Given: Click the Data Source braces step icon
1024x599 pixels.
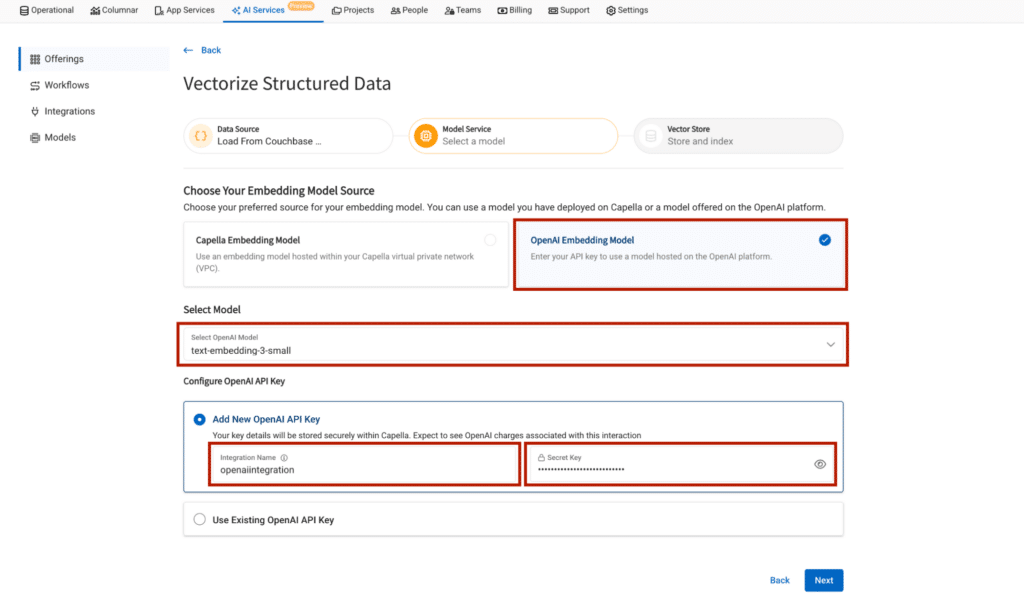Looking at the screenshot, I should pyautogui.click(x=200, y=136).
